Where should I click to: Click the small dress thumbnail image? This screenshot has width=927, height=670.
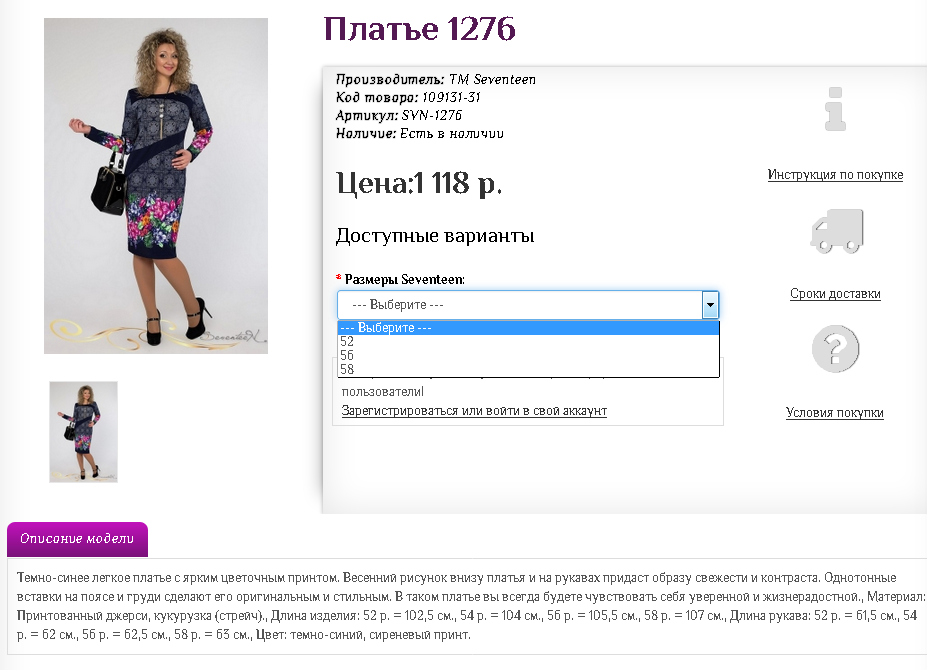pyautogui.click(x=83, y=432)
